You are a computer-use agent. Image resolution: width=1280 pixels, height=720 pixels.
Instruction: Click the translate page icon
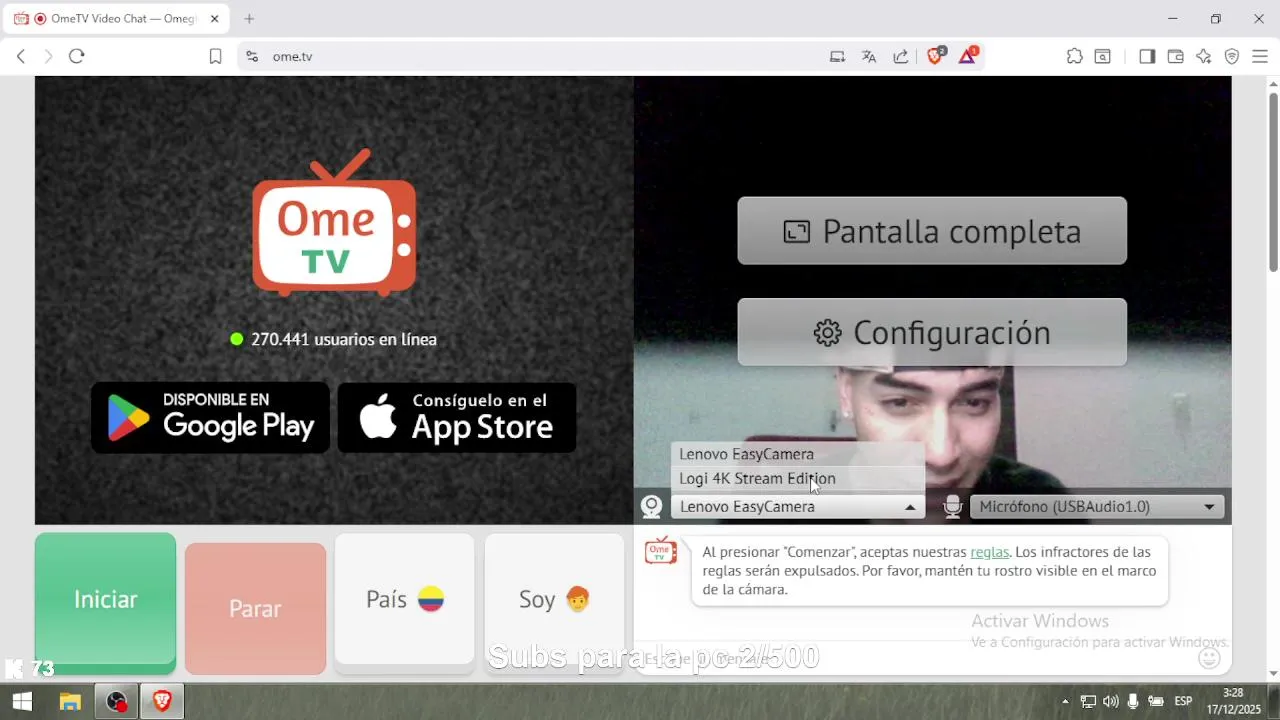[x=869, y=57]
